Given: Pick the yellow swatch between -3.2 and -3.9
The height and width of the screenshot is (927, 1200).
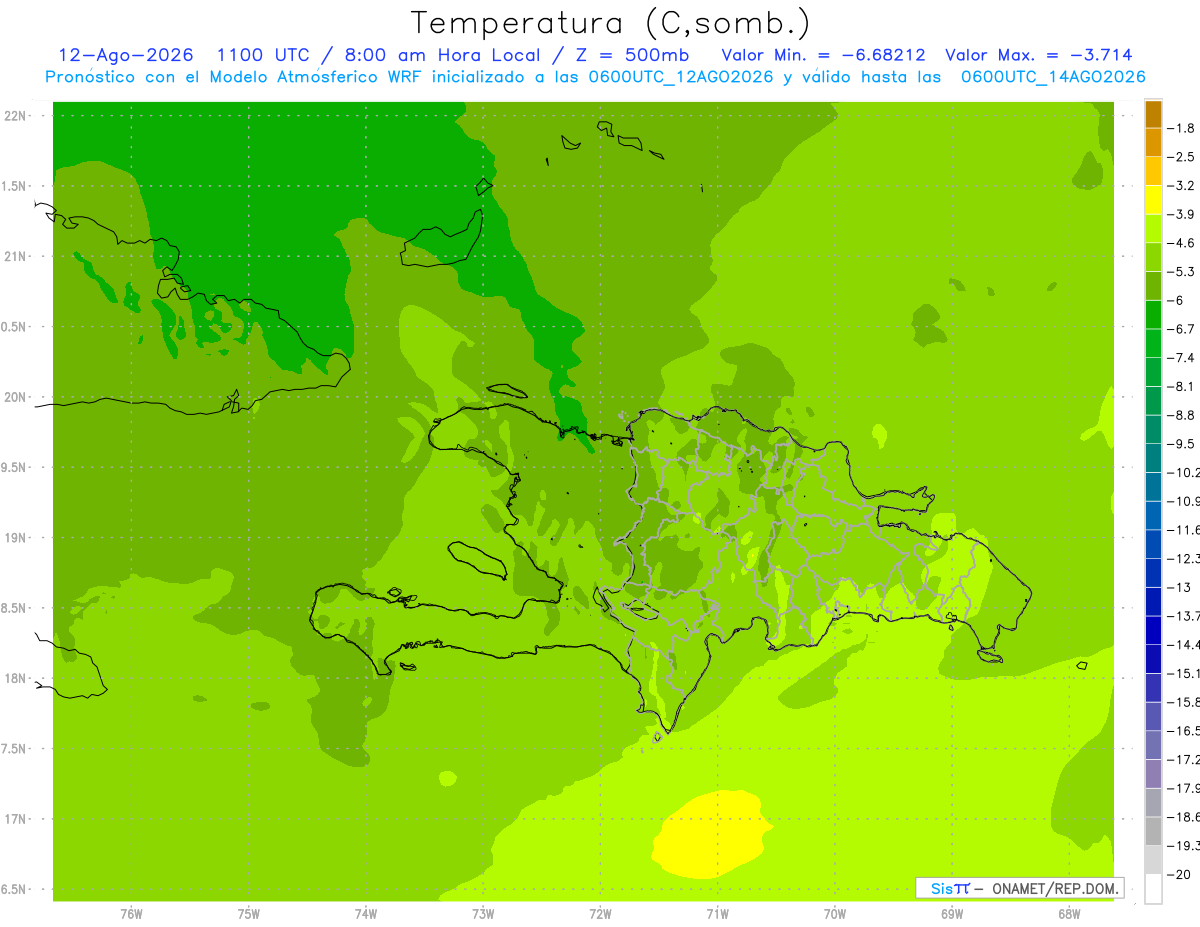Looking at the screenshot, I should tap(1153, 200).
